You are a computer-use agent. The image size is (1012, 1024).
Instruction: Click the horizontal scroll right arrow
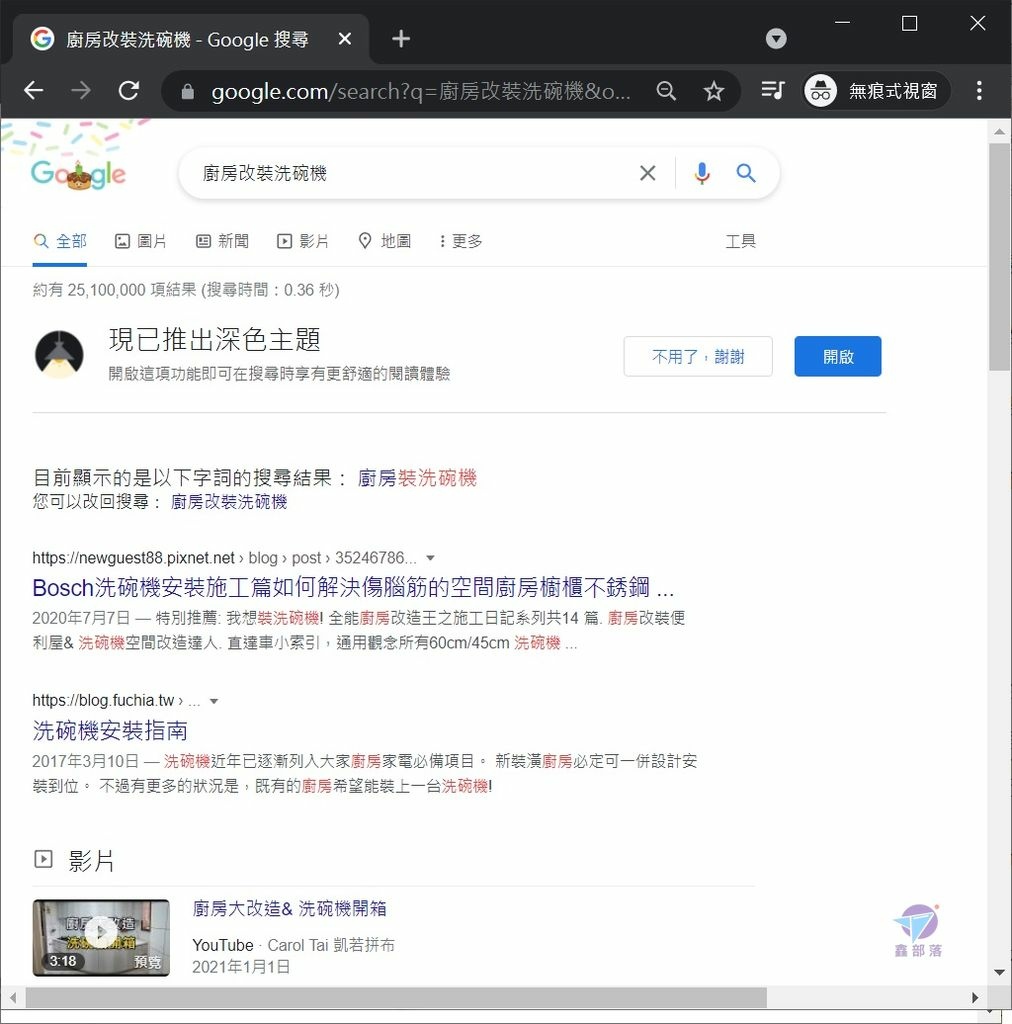(x=975, y=998)
